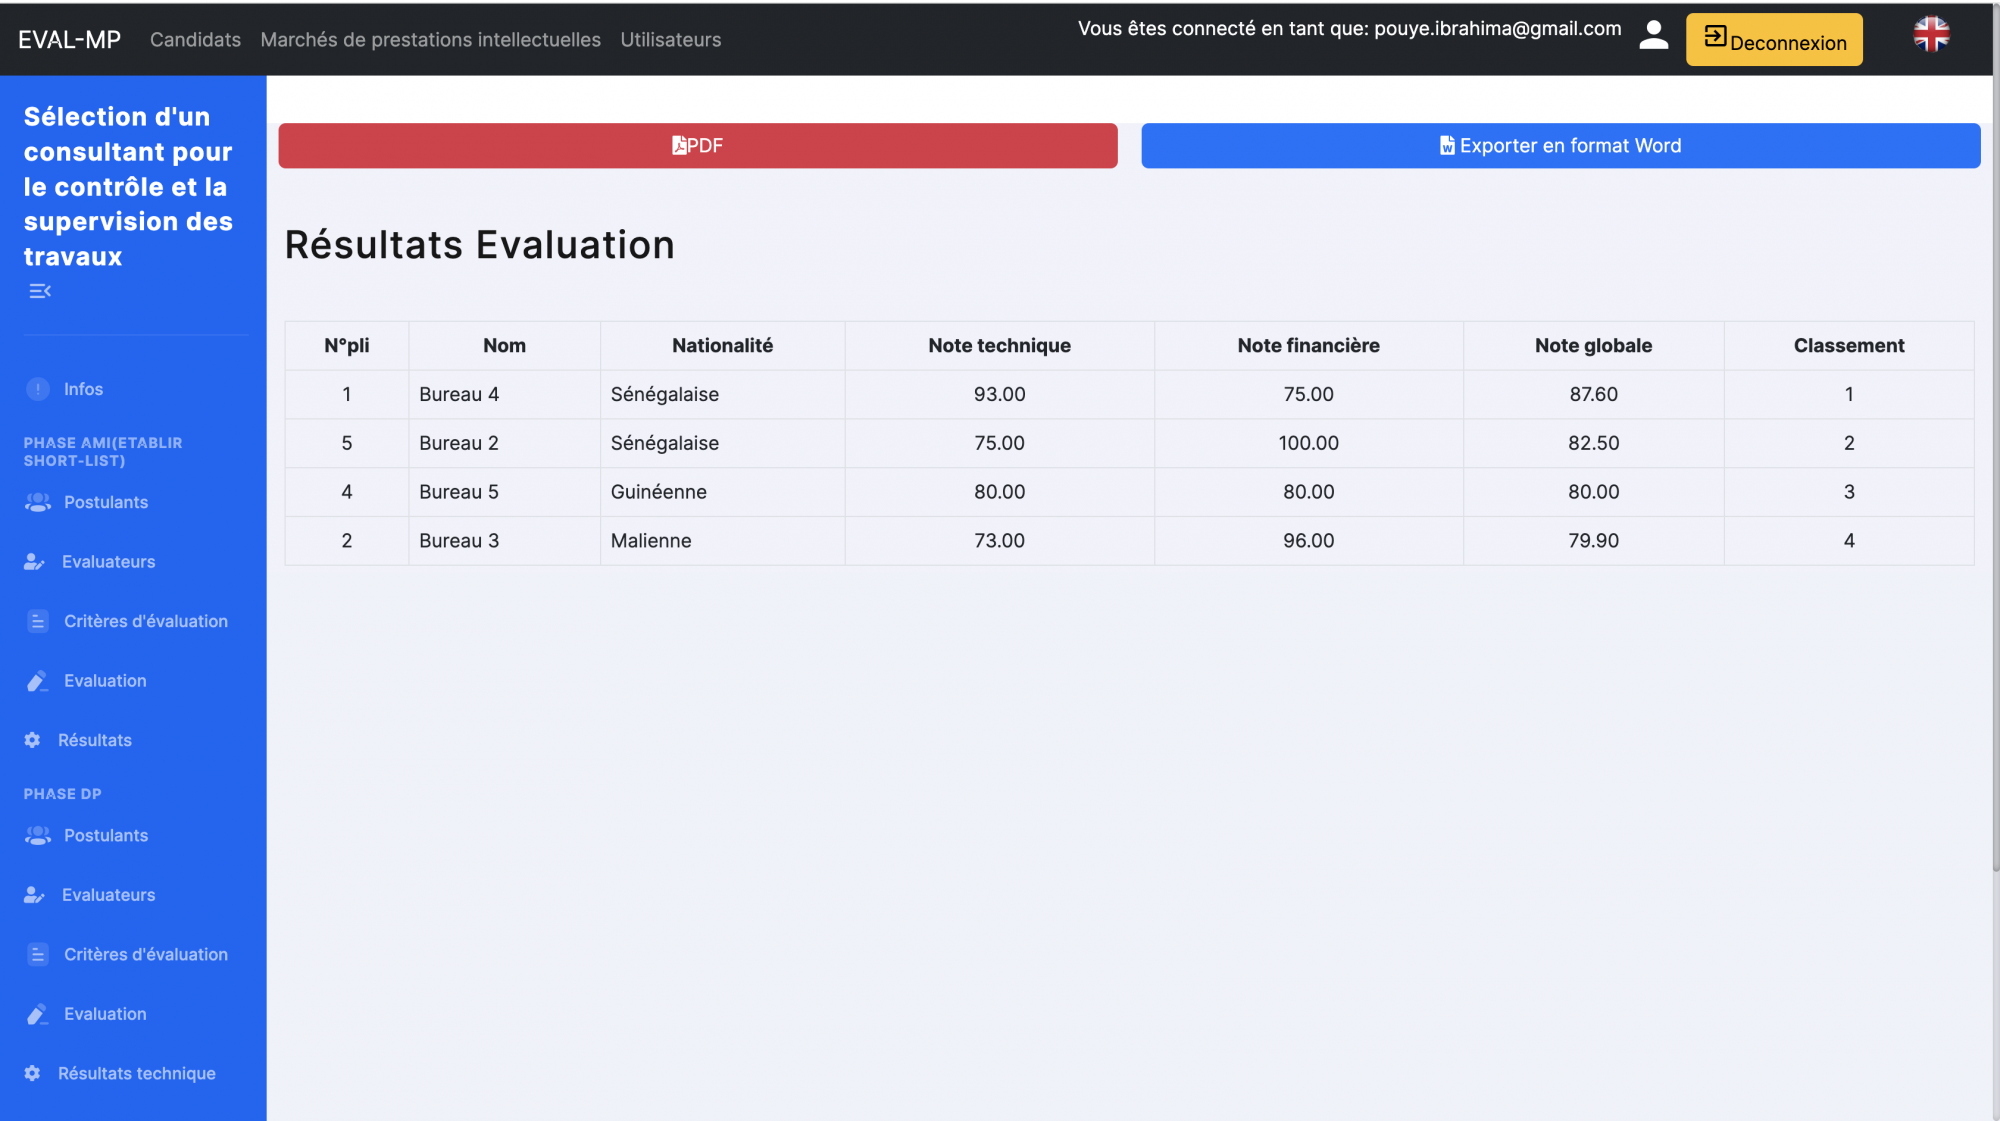Collapse sidebar with the menu toggle icon
Image resolution: width=2000 pixels, height=1121 pixels.
coord(40,291)
